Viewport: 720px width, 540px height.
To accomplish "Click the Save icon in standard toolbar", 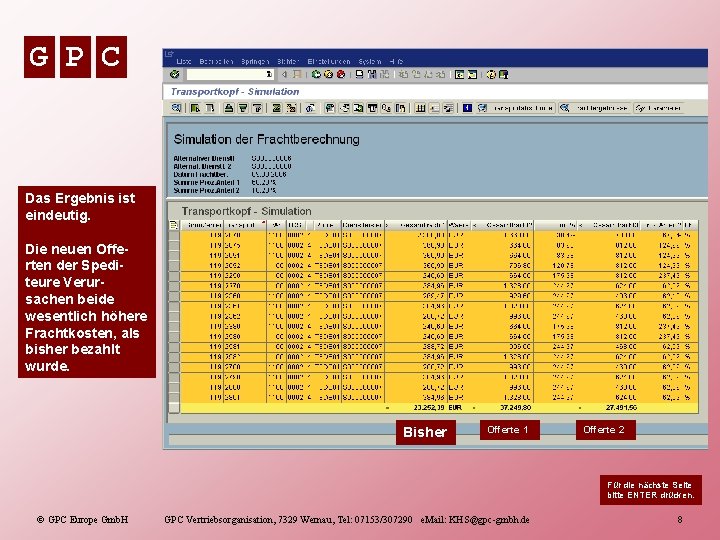I will [297, 74].
